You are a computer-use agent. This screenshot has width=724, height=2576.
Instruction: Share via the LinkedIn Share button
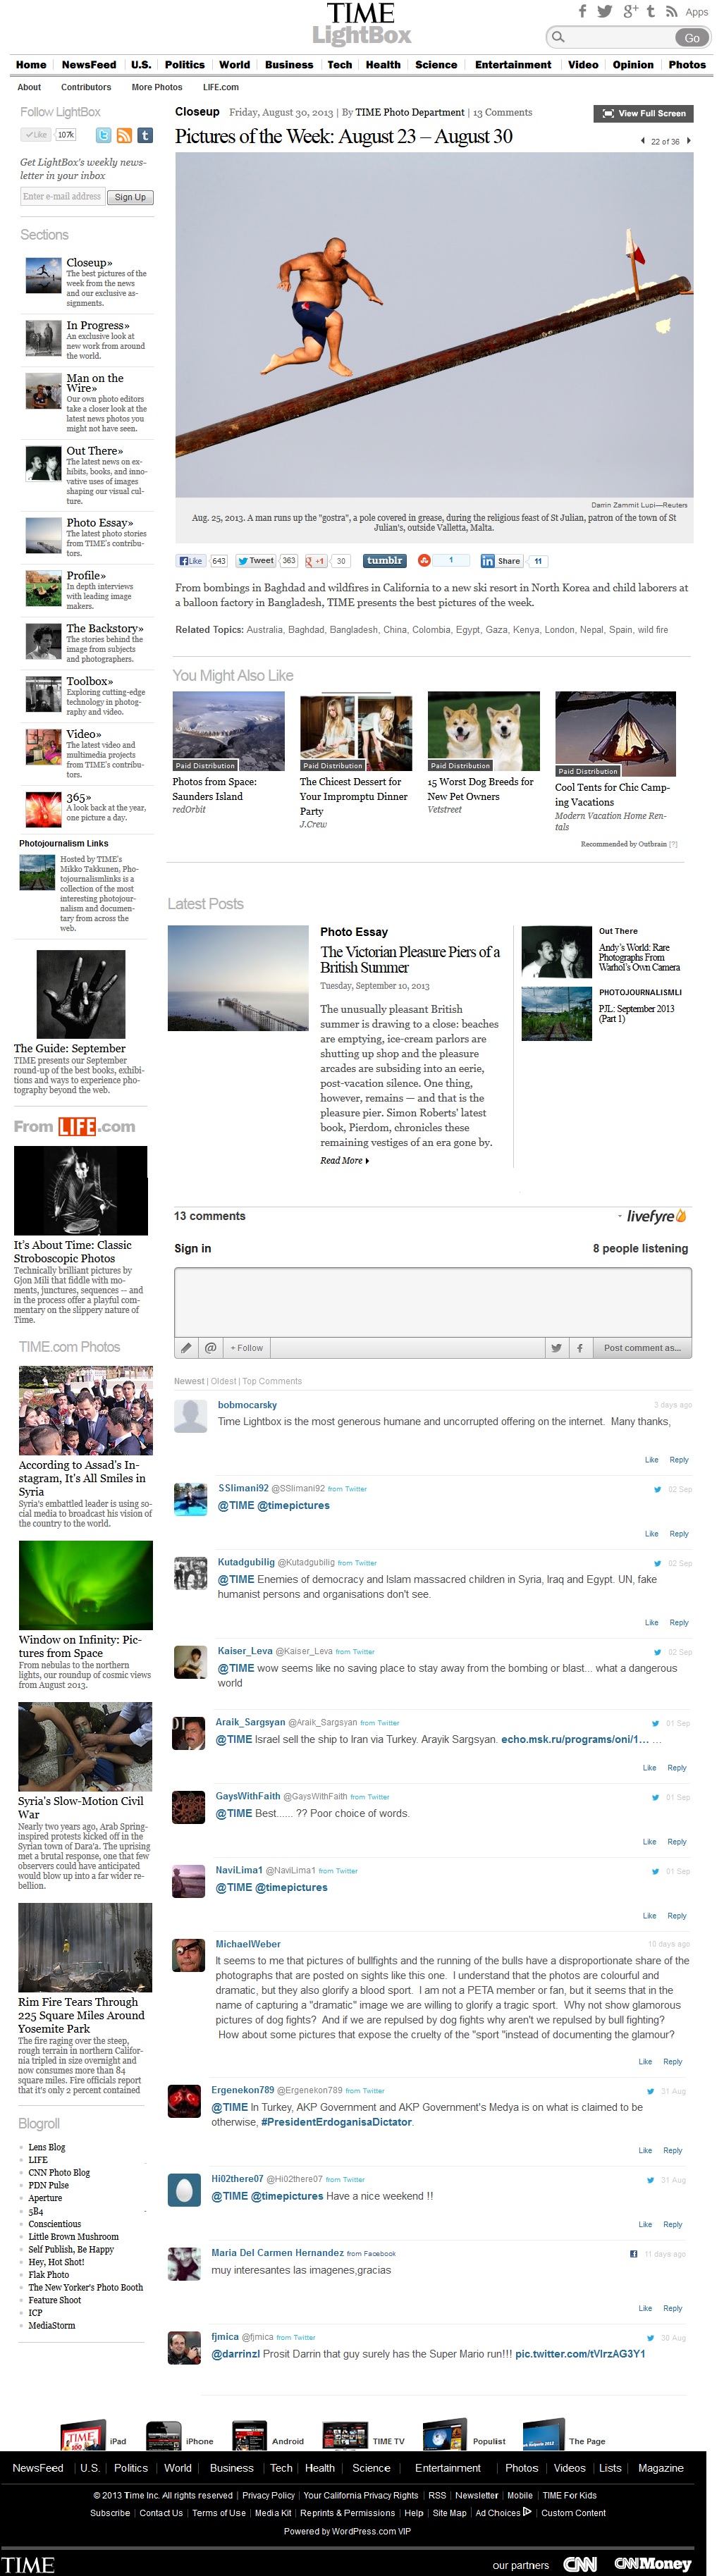[x=502, y=561]
